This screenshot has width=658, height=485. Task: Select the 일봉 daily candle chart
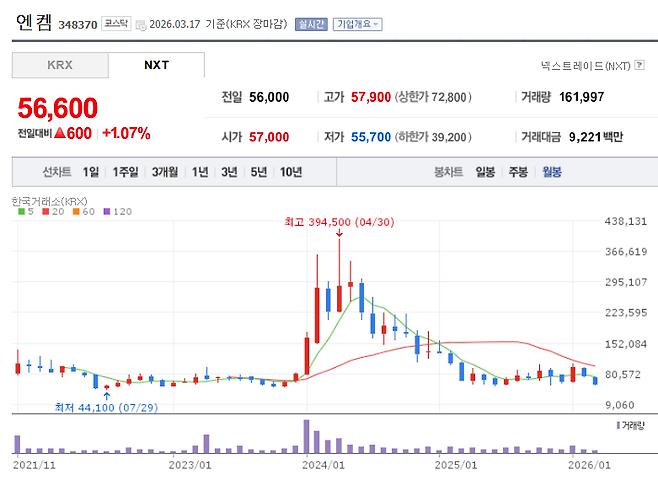pos(485,172)
